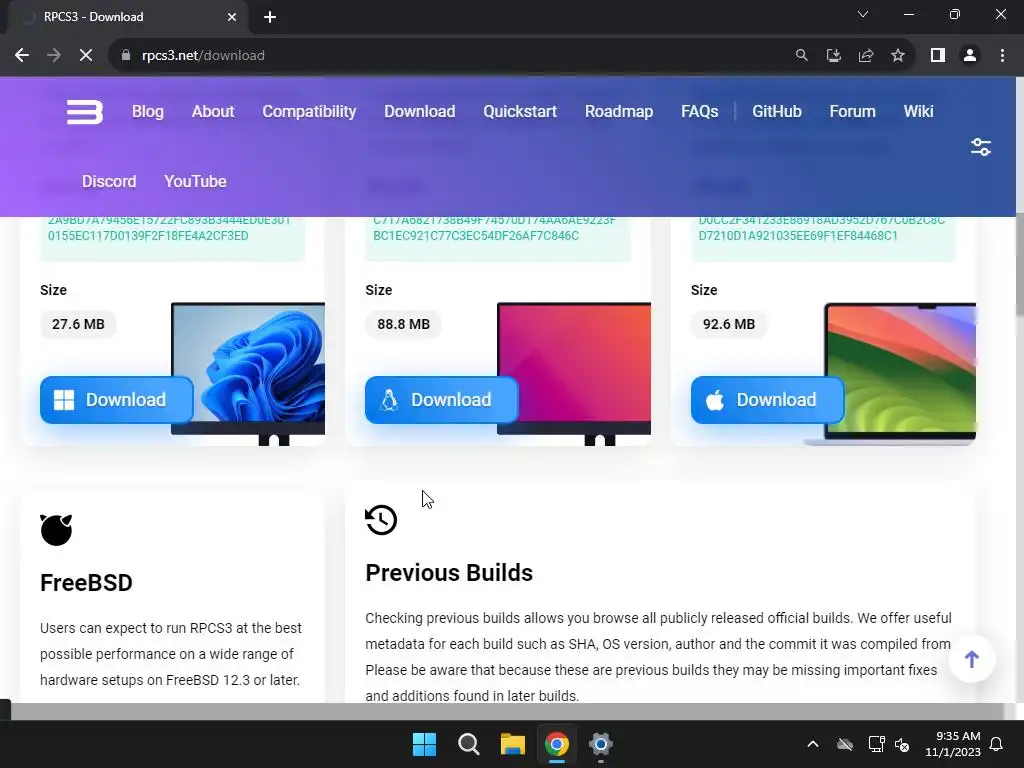
Task: Click the muted volume tray icon
Action: click(x=902, y=744)
